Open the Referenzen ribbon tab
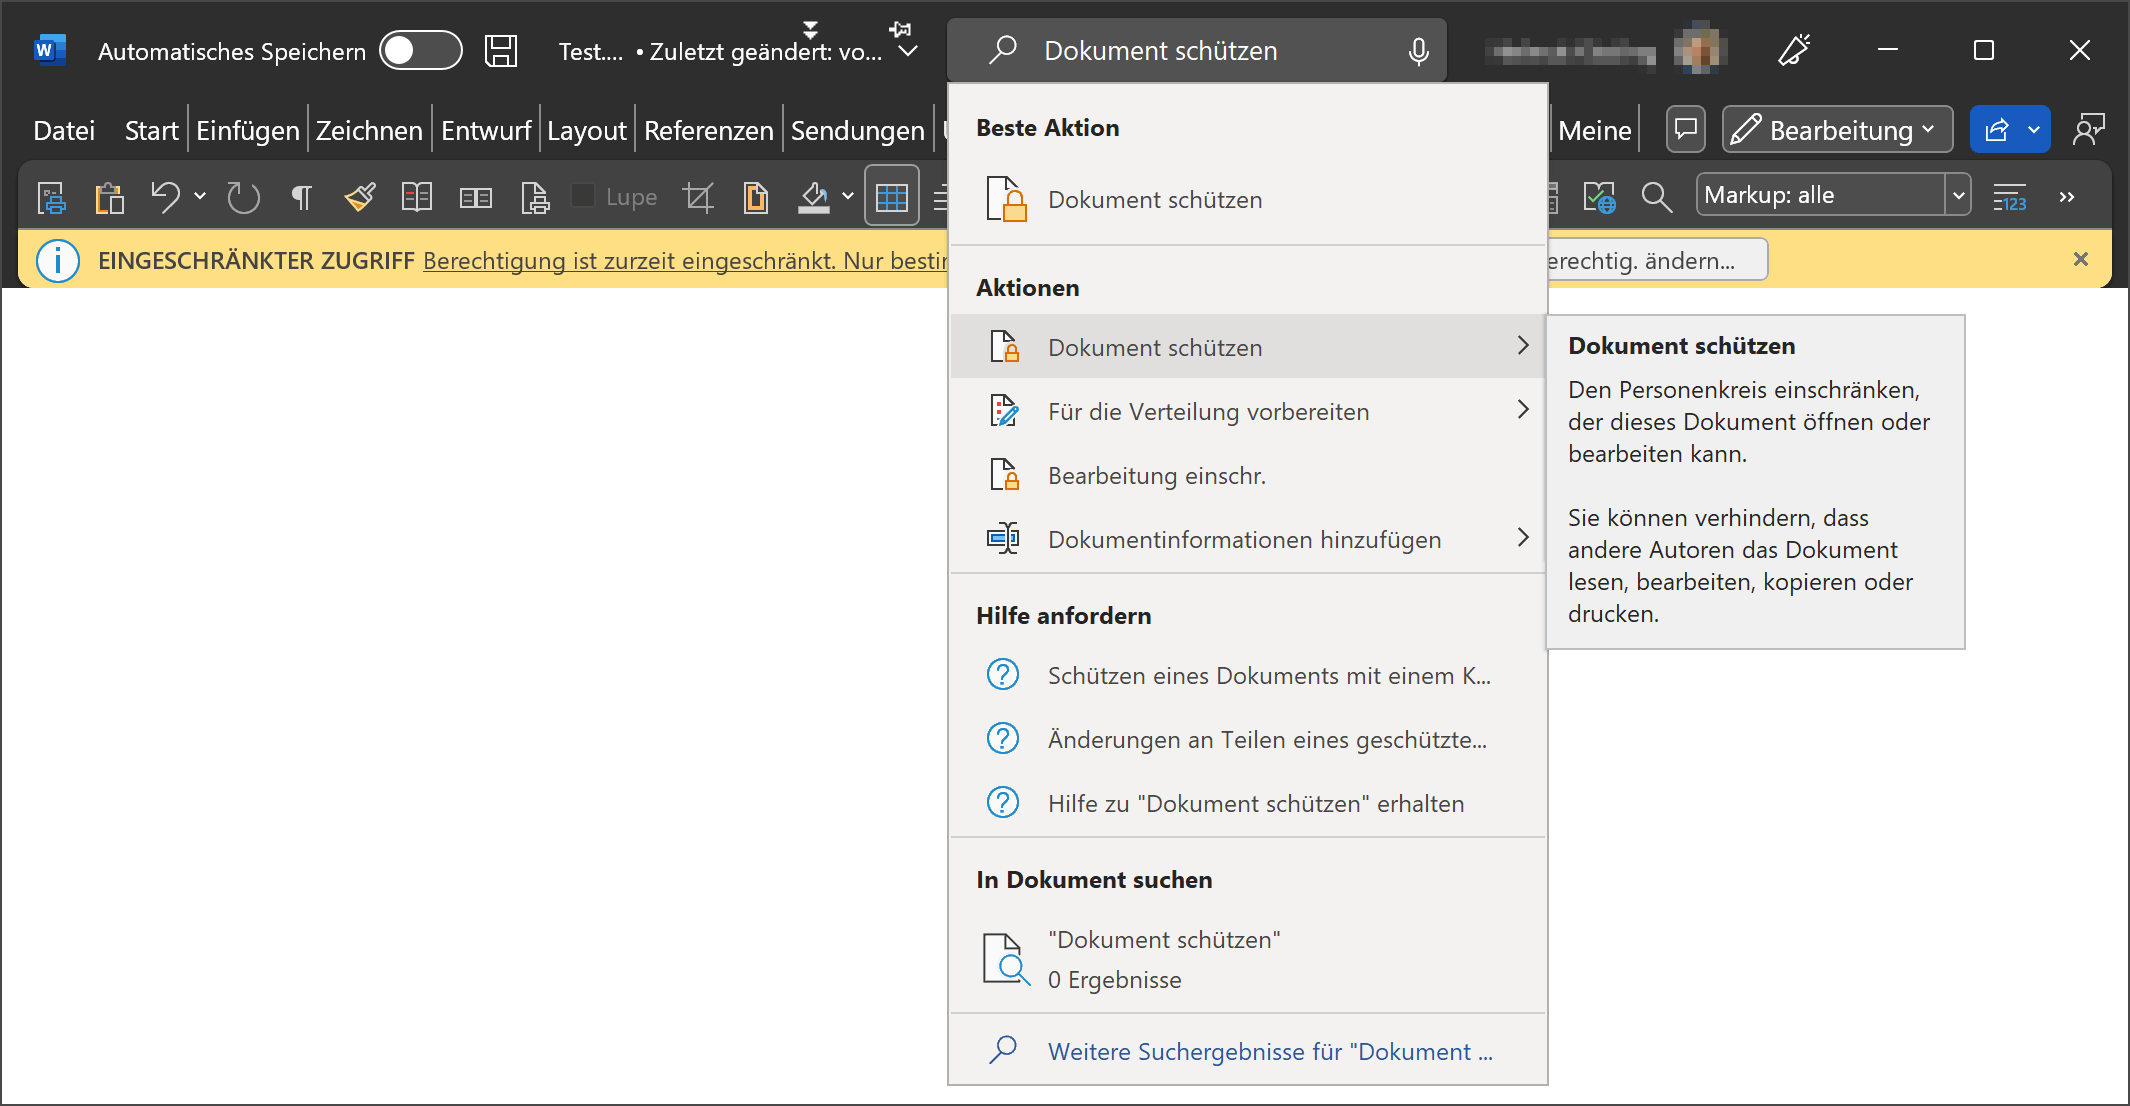This screenshot has height=1106, width=2130. (708, 131)
